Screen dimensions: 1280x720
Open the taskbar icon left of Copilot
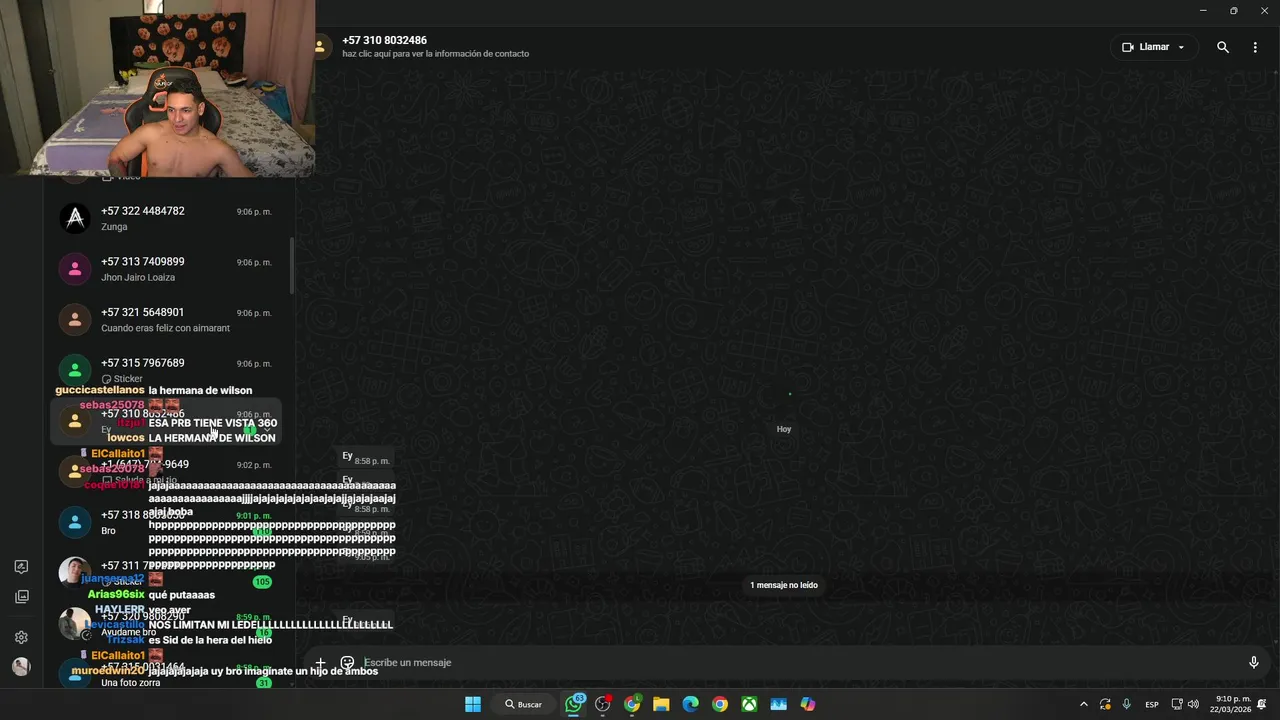[x=778, y=704]
